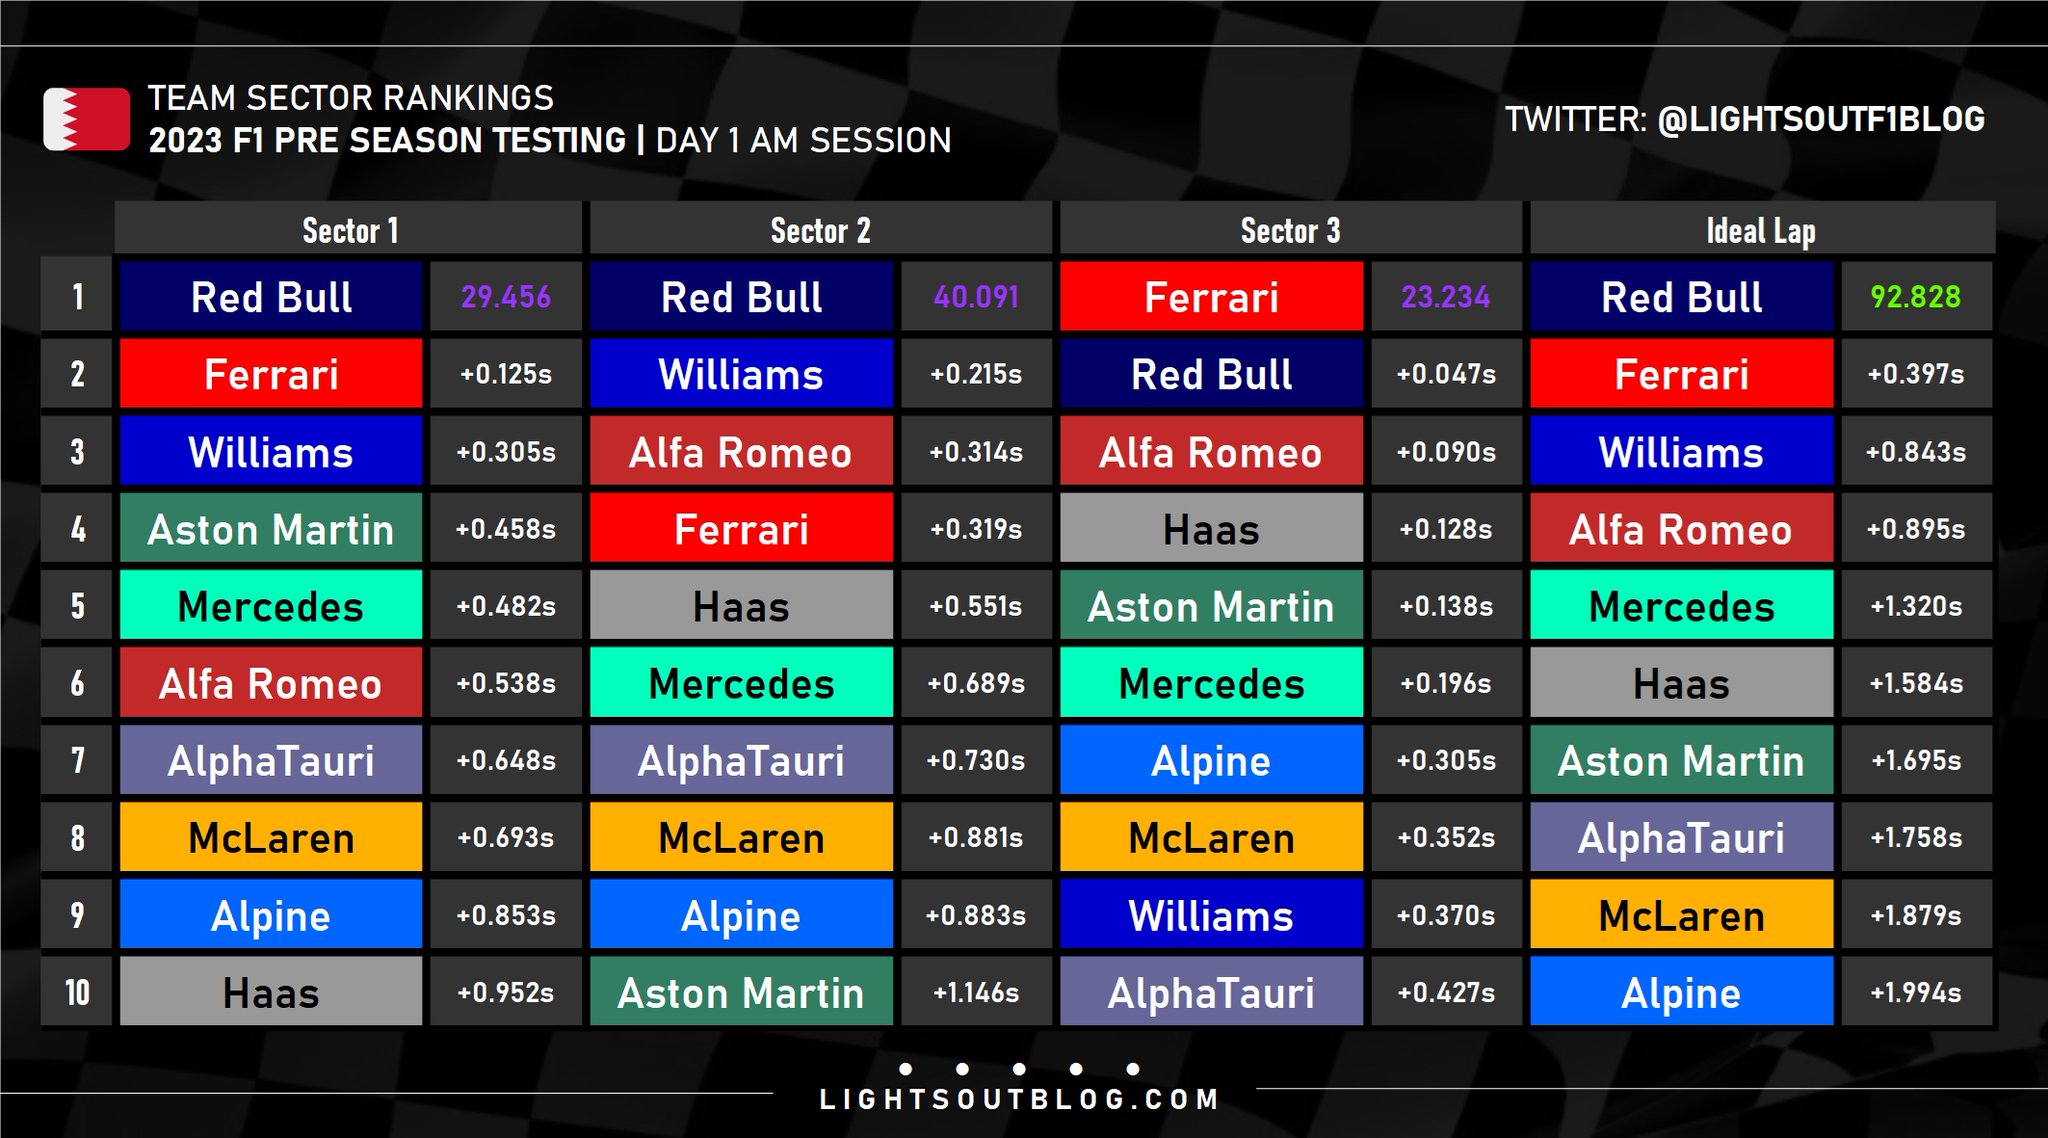Viewport: 2048px width, 1138px height.
Task: Click the purple 29.456 Sector 1 time
Action: coord(506,297)
